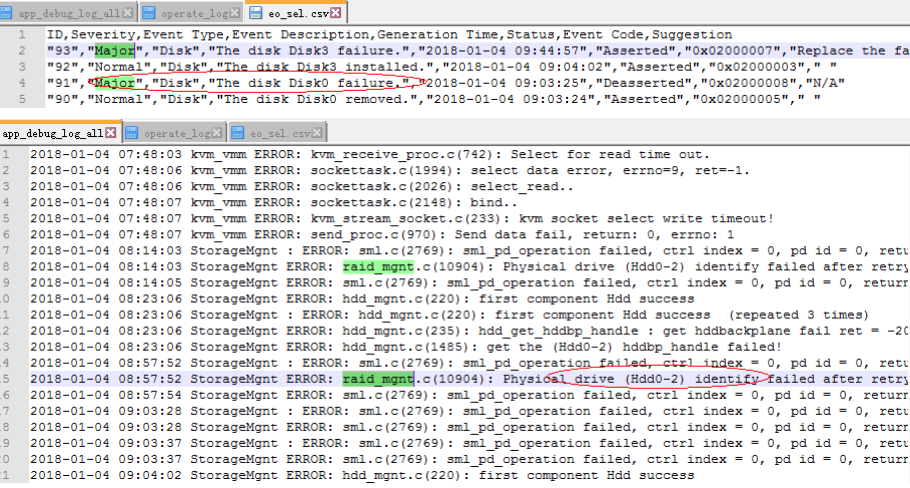Close the active eo_sel.csv tab with red X
910x488 pixels.
coord(335,13)
